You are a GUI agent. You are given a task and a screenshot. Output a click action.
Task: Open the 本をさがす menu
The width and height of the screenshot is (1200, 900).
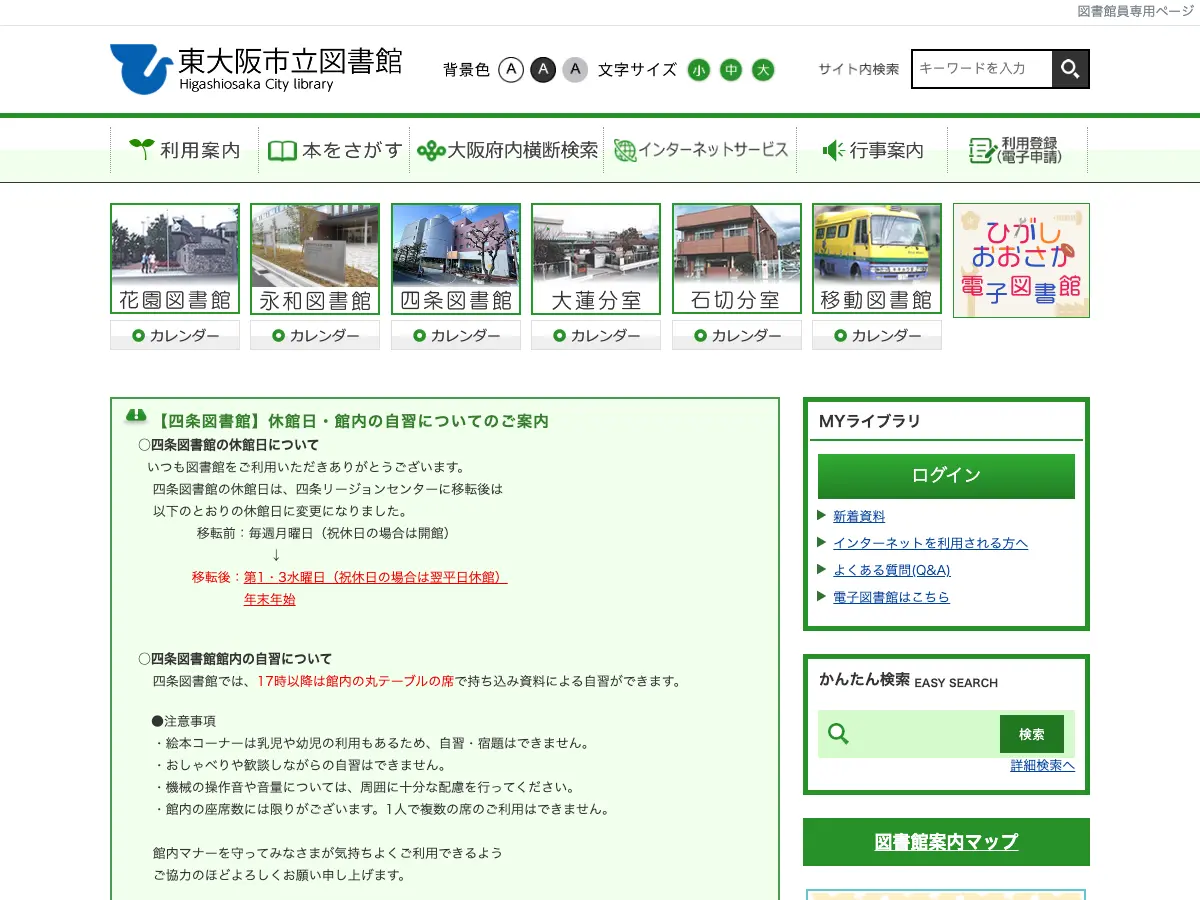point(334,150)
